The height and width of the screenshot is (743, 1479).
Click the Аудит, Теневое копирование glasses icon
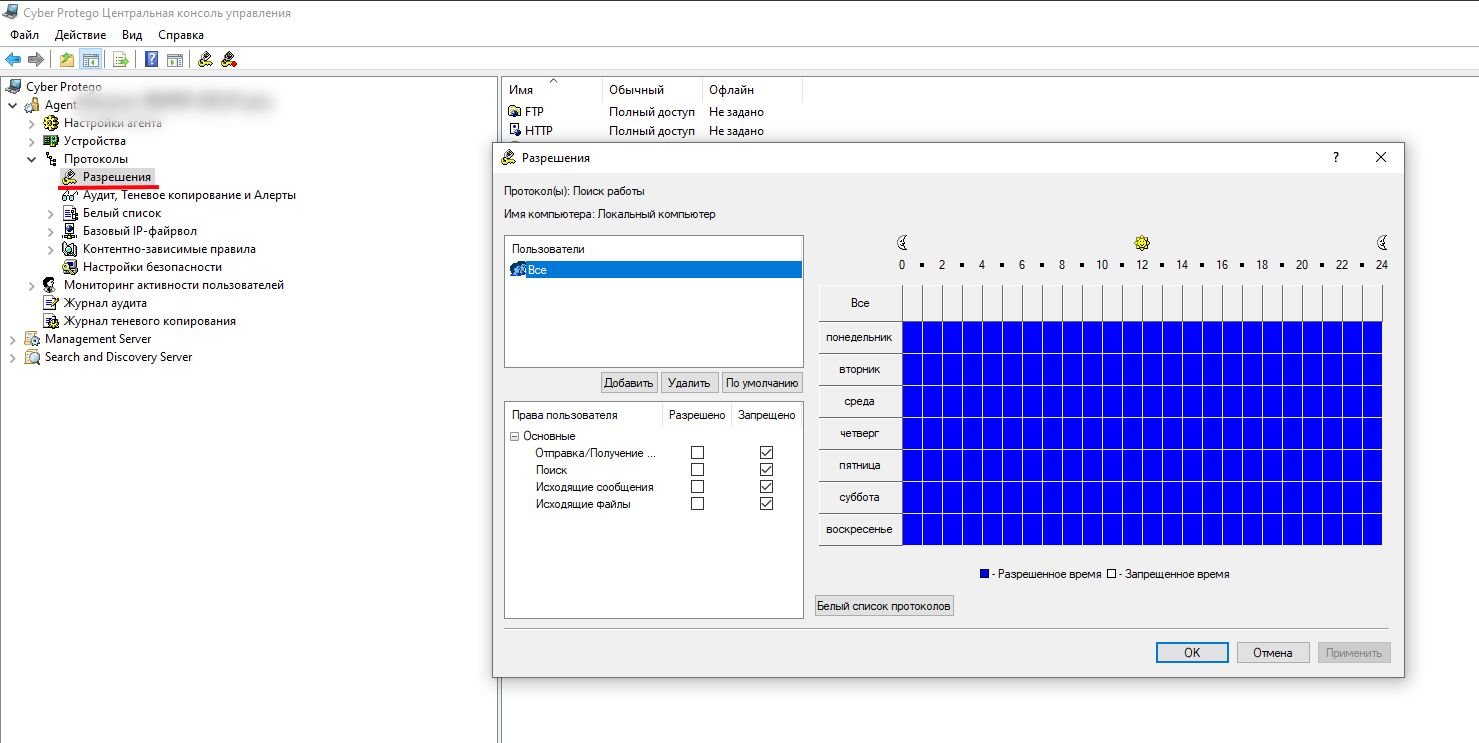70,195
